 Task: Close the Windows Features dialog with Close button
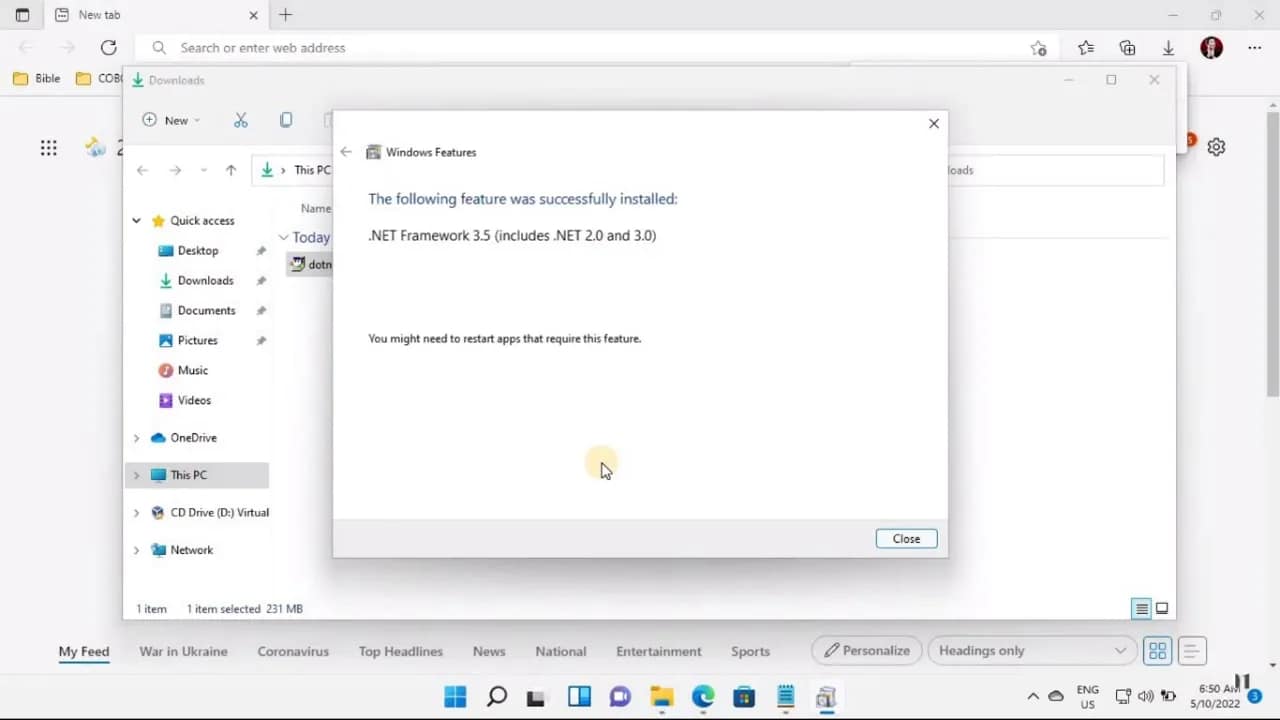point(905,538)
